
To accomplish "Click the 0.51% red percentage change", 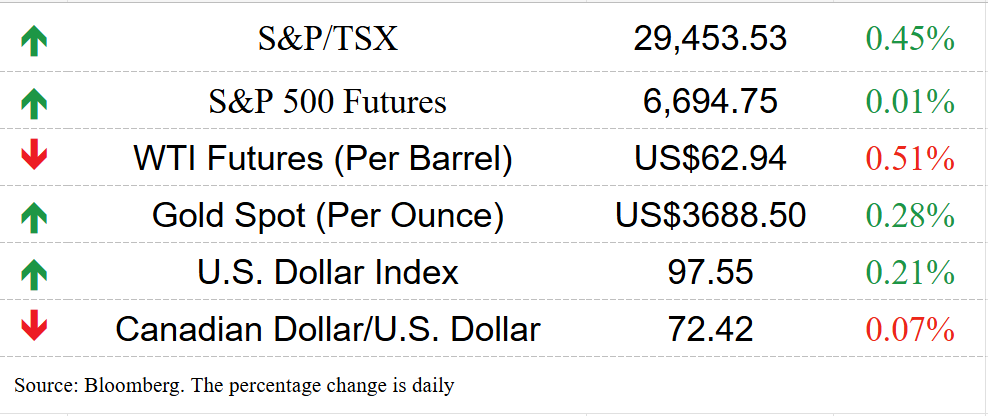I will coord(910,159).
